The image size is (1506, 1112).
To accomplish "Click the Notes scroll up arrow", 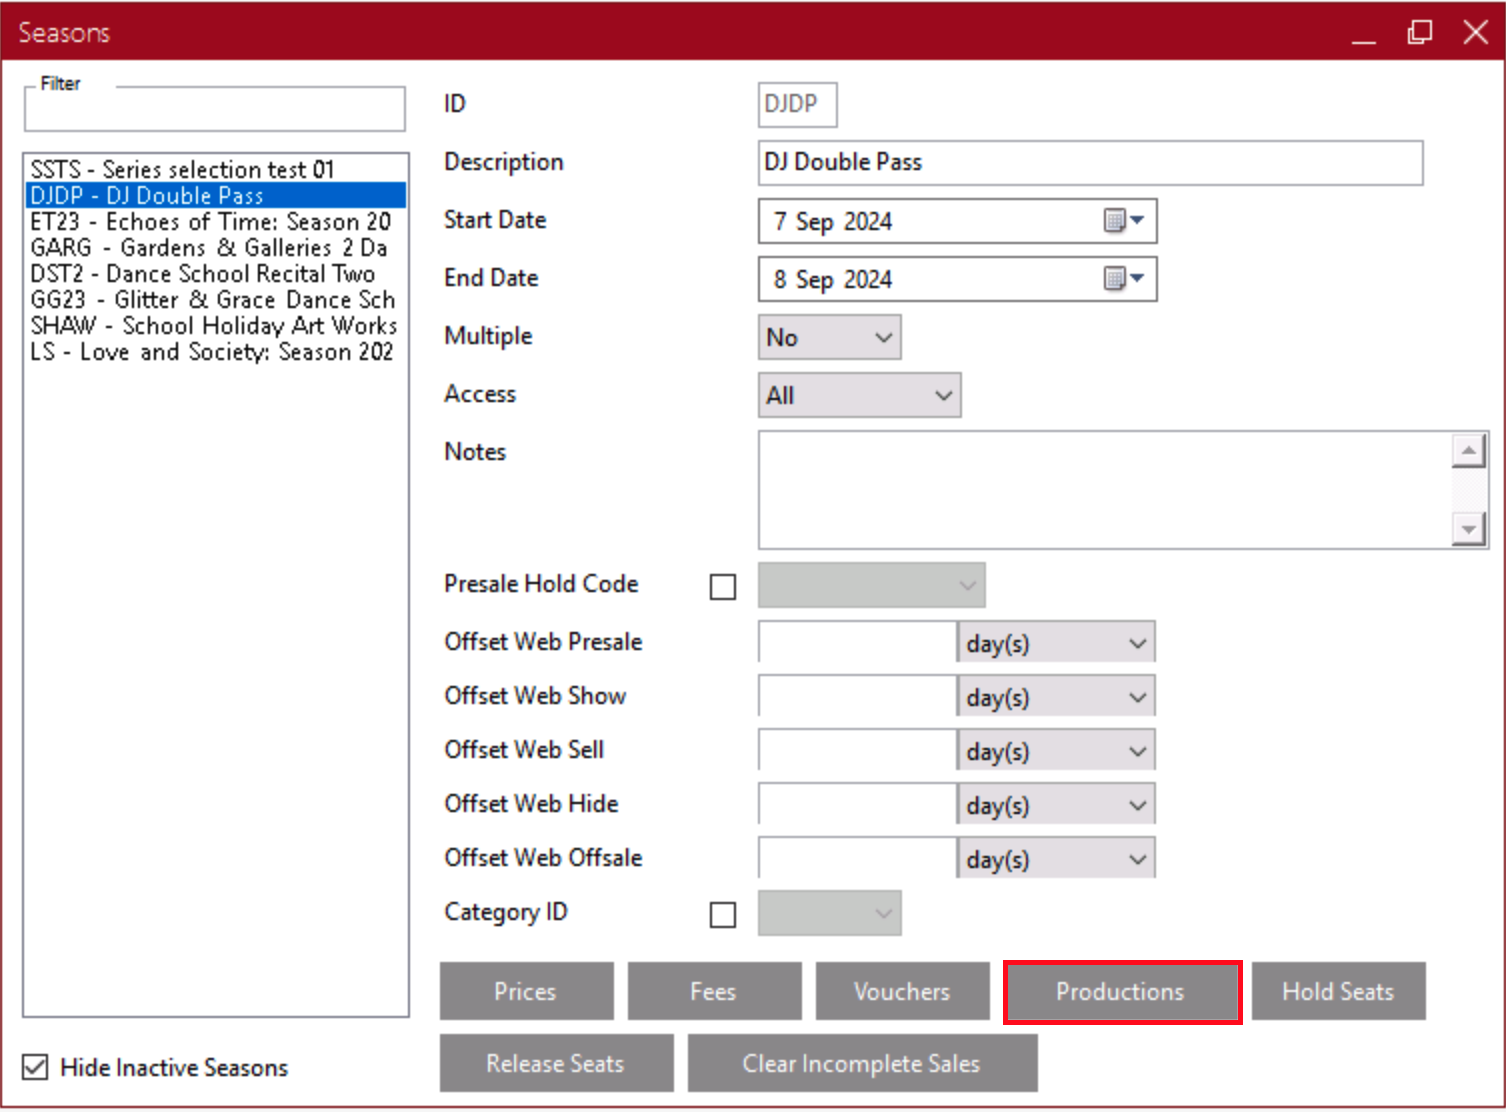I will point(1468,451).
